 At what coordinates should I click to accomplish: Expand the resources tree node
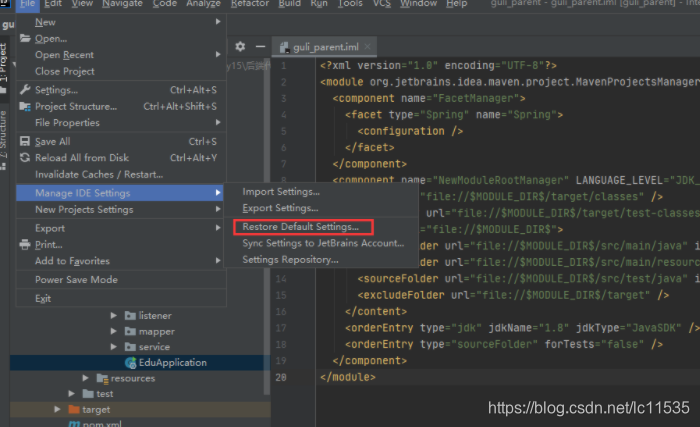pos(85,378)
